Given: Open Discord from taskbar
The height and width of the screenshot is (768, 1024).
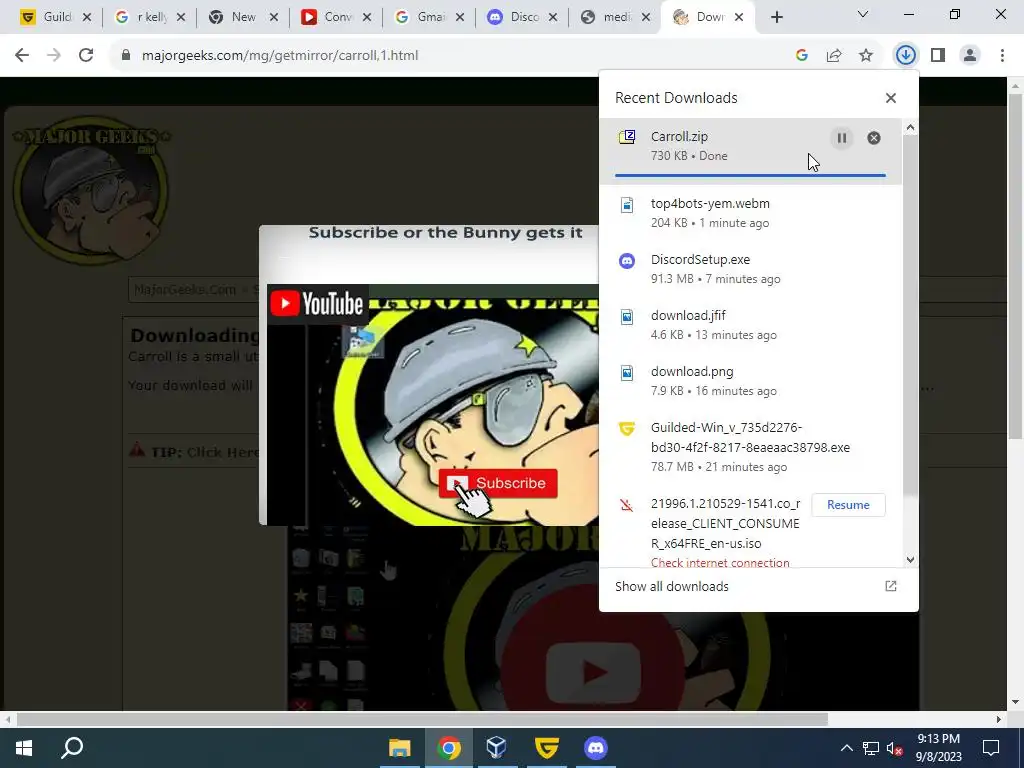Looking at the screenshot, I should coord(596,748).
